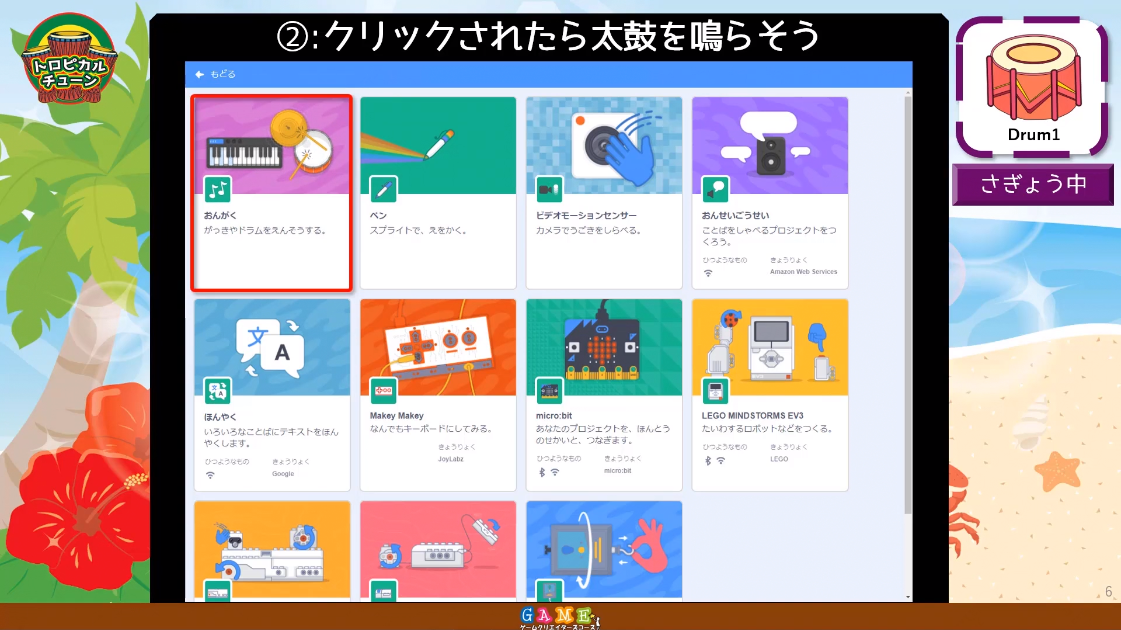1121x630 pixels.
Task: Click Google collaborator text on ほんやく card
Action: [283, 473]
